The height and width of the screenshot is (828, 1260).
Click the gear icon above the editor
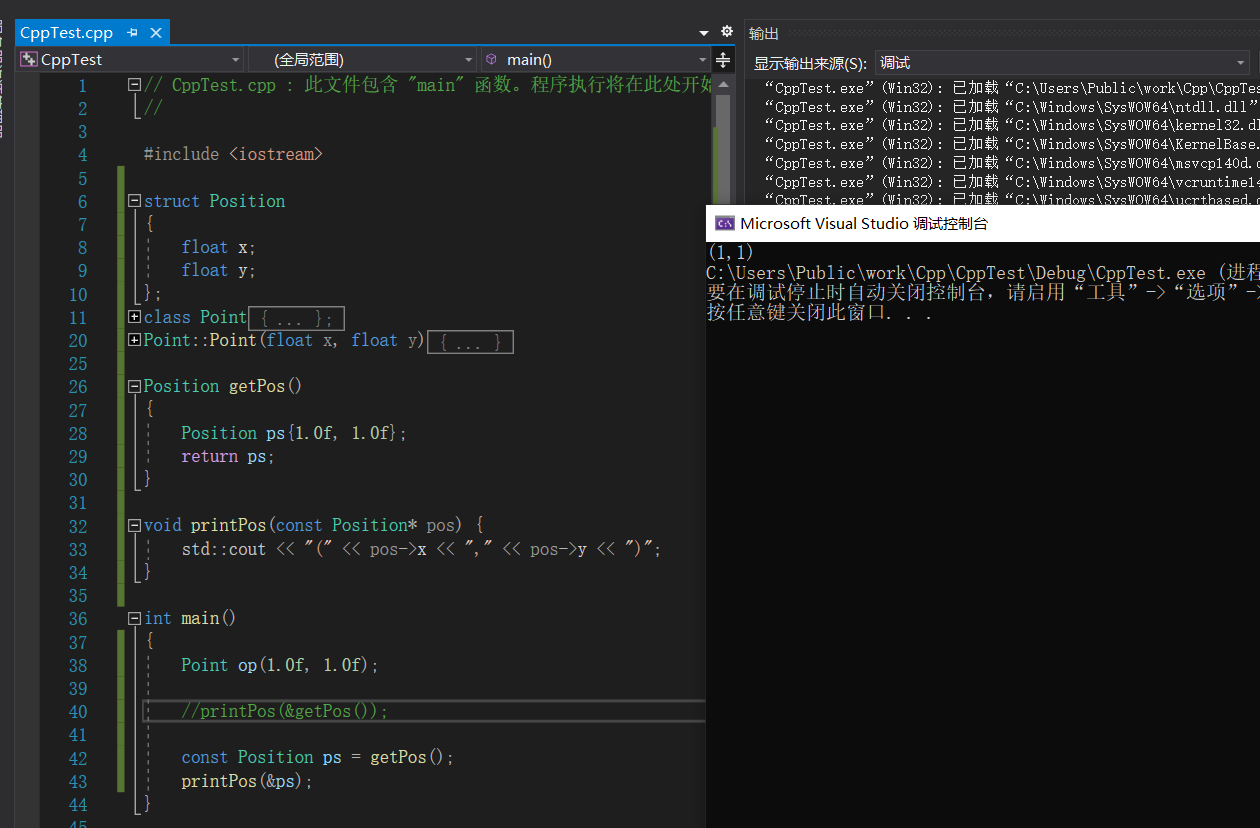pos(727,32)
